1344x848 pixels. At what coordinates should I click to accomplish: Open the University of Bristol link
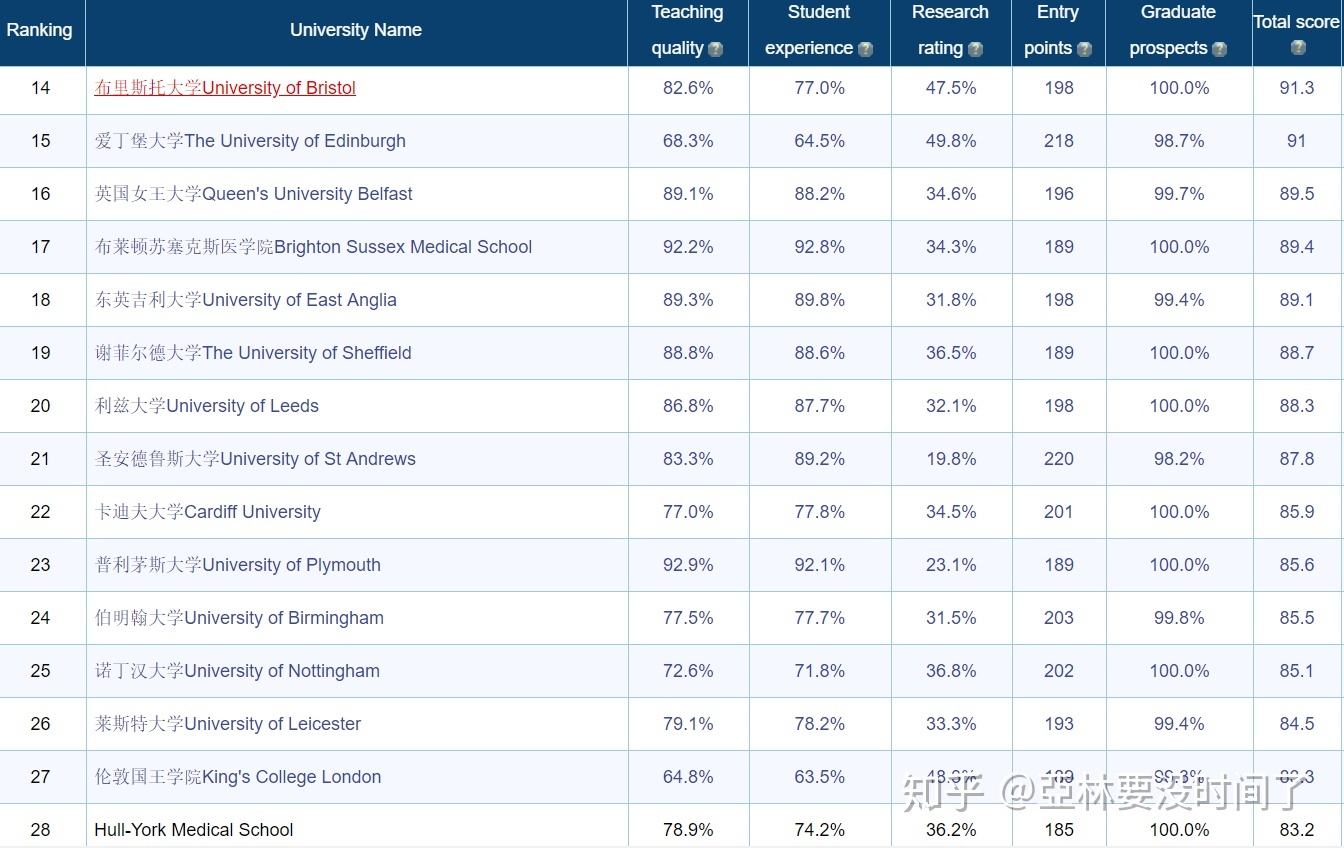[x=225, y=88]
